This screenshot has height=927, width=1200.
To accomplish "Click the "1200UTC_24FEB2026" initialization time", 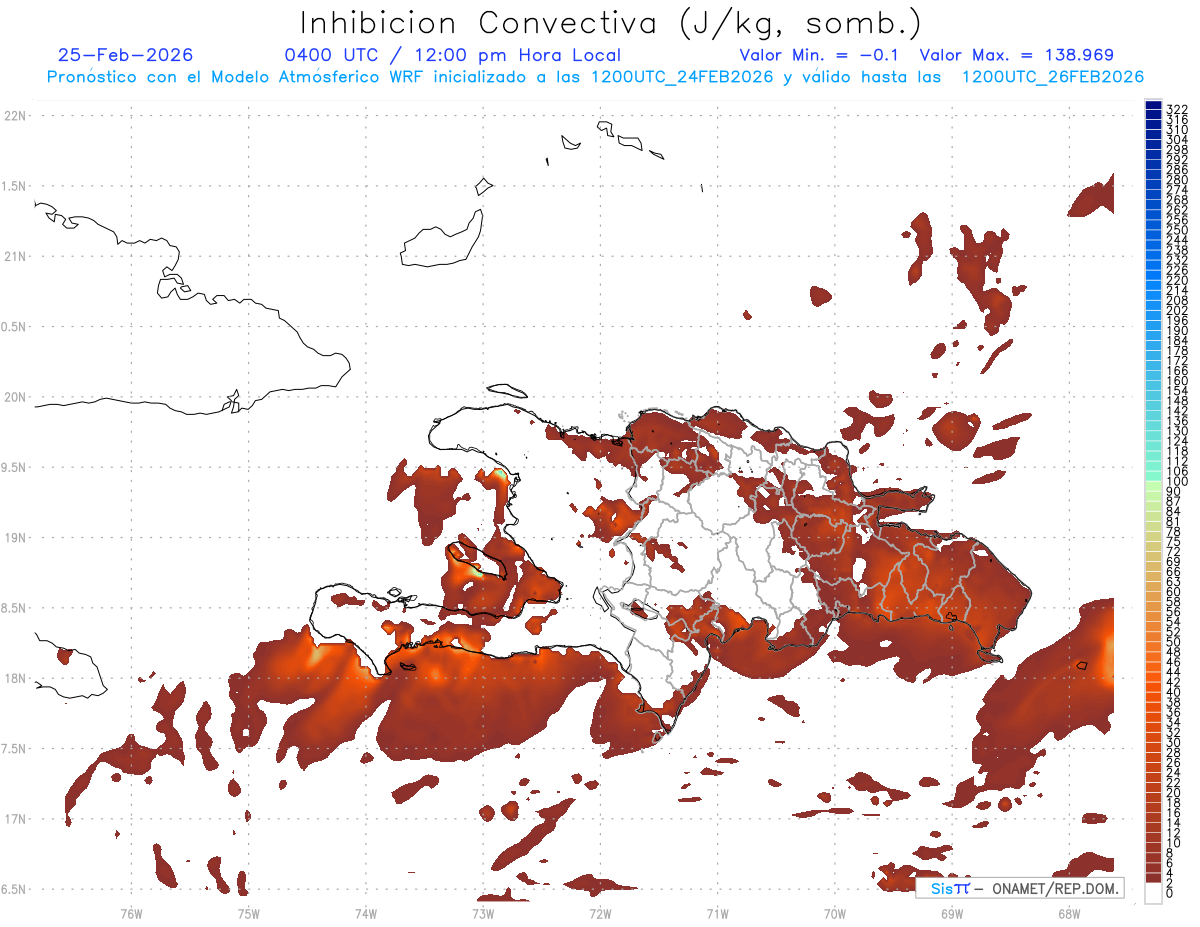I will tap(682, 77).
